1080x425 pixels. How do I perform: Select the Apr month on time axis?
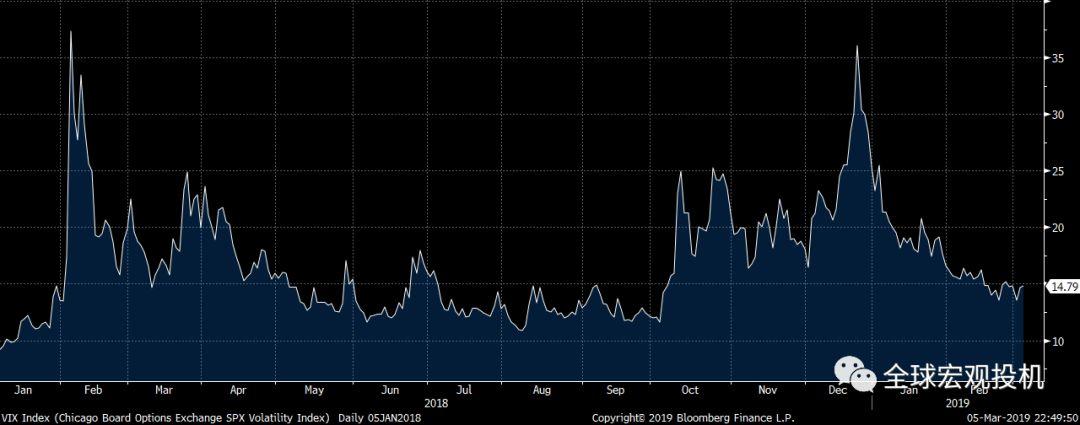(x=238, y=389)
